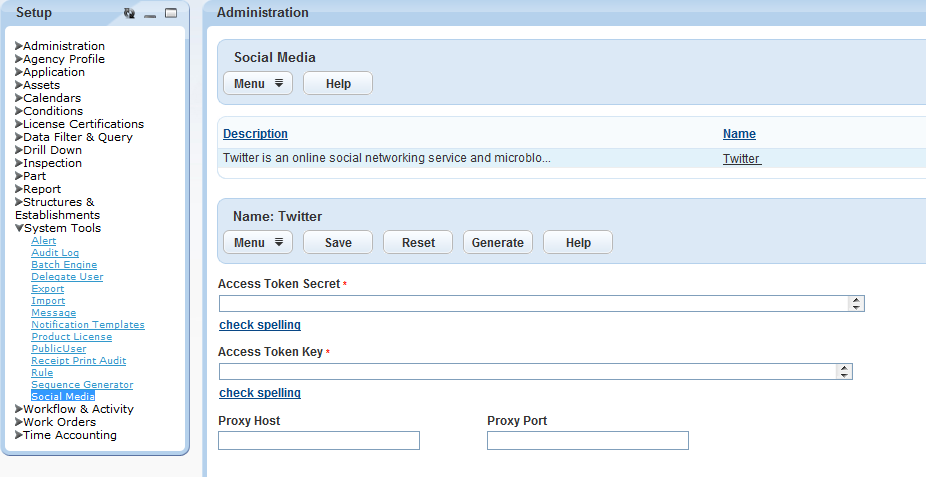Screen dimensions: 926x477
Task: Click into the Proxy Host field
Action: point(319,441)
